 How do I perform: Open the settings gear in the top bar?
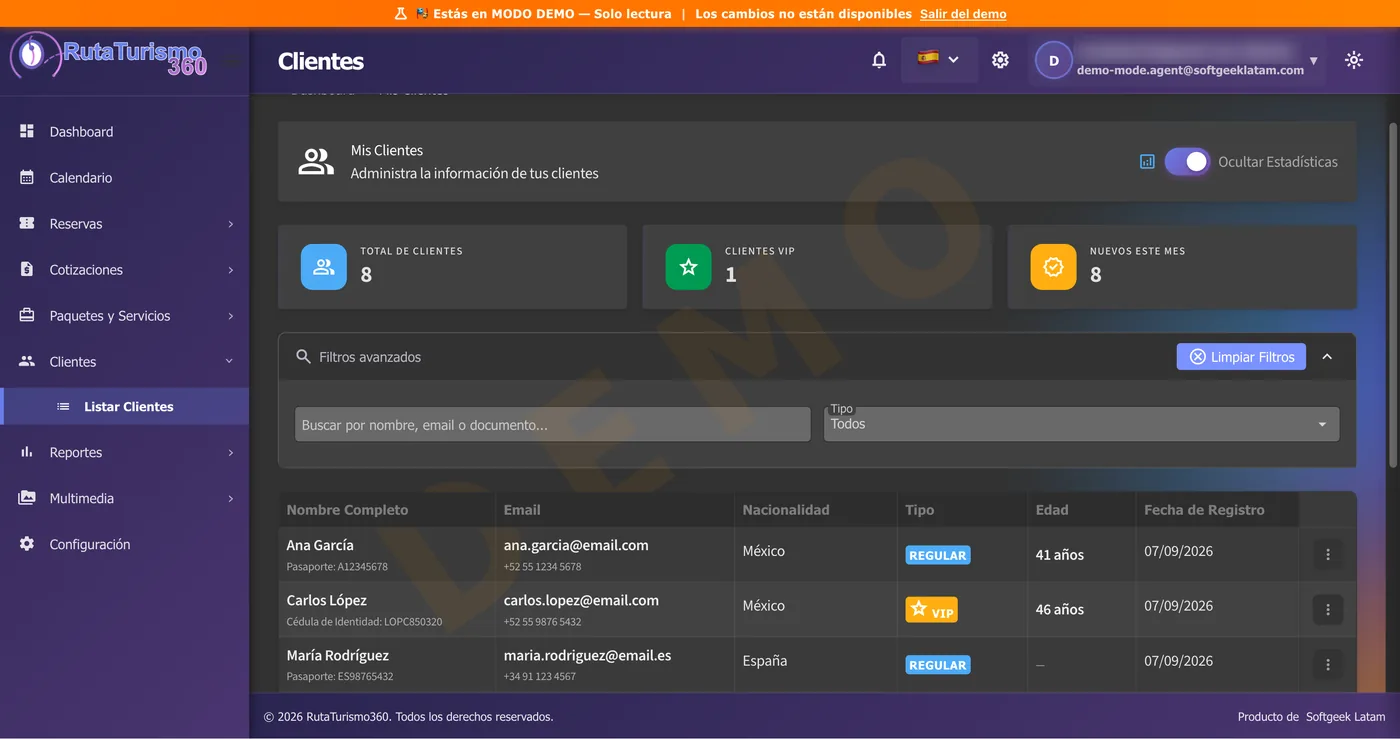coord(1000,60)
